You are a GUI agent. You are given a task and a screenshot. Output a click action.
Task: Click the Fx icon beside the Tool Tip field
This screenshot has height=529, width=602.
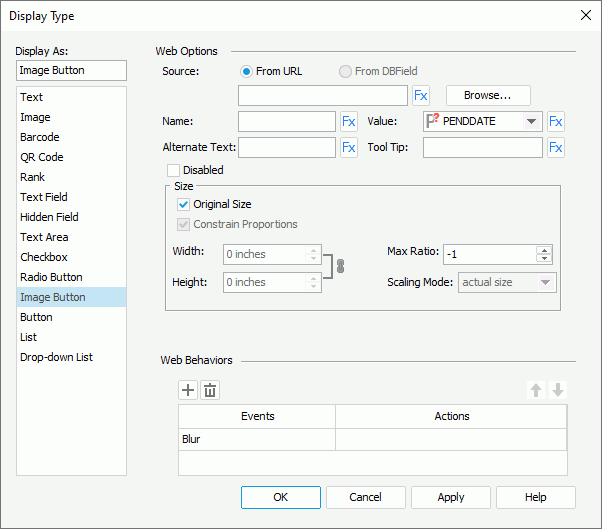click(x=556, y=148)
